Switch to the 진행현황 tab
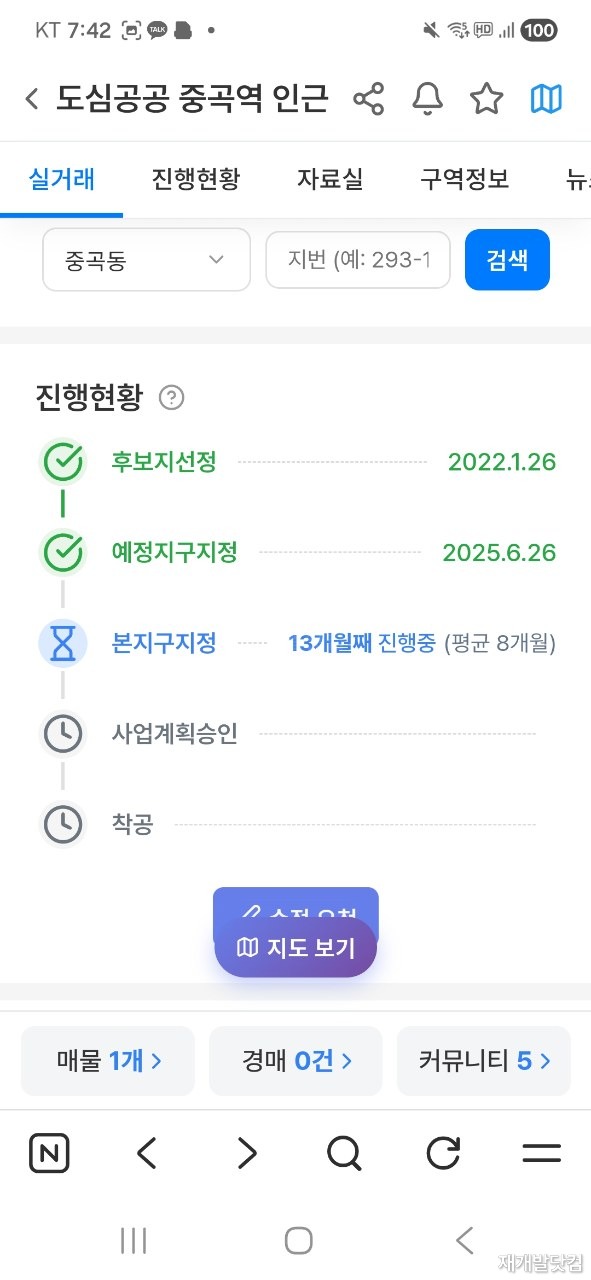Viewport: 591px width, 1280px height. point(196,179)
